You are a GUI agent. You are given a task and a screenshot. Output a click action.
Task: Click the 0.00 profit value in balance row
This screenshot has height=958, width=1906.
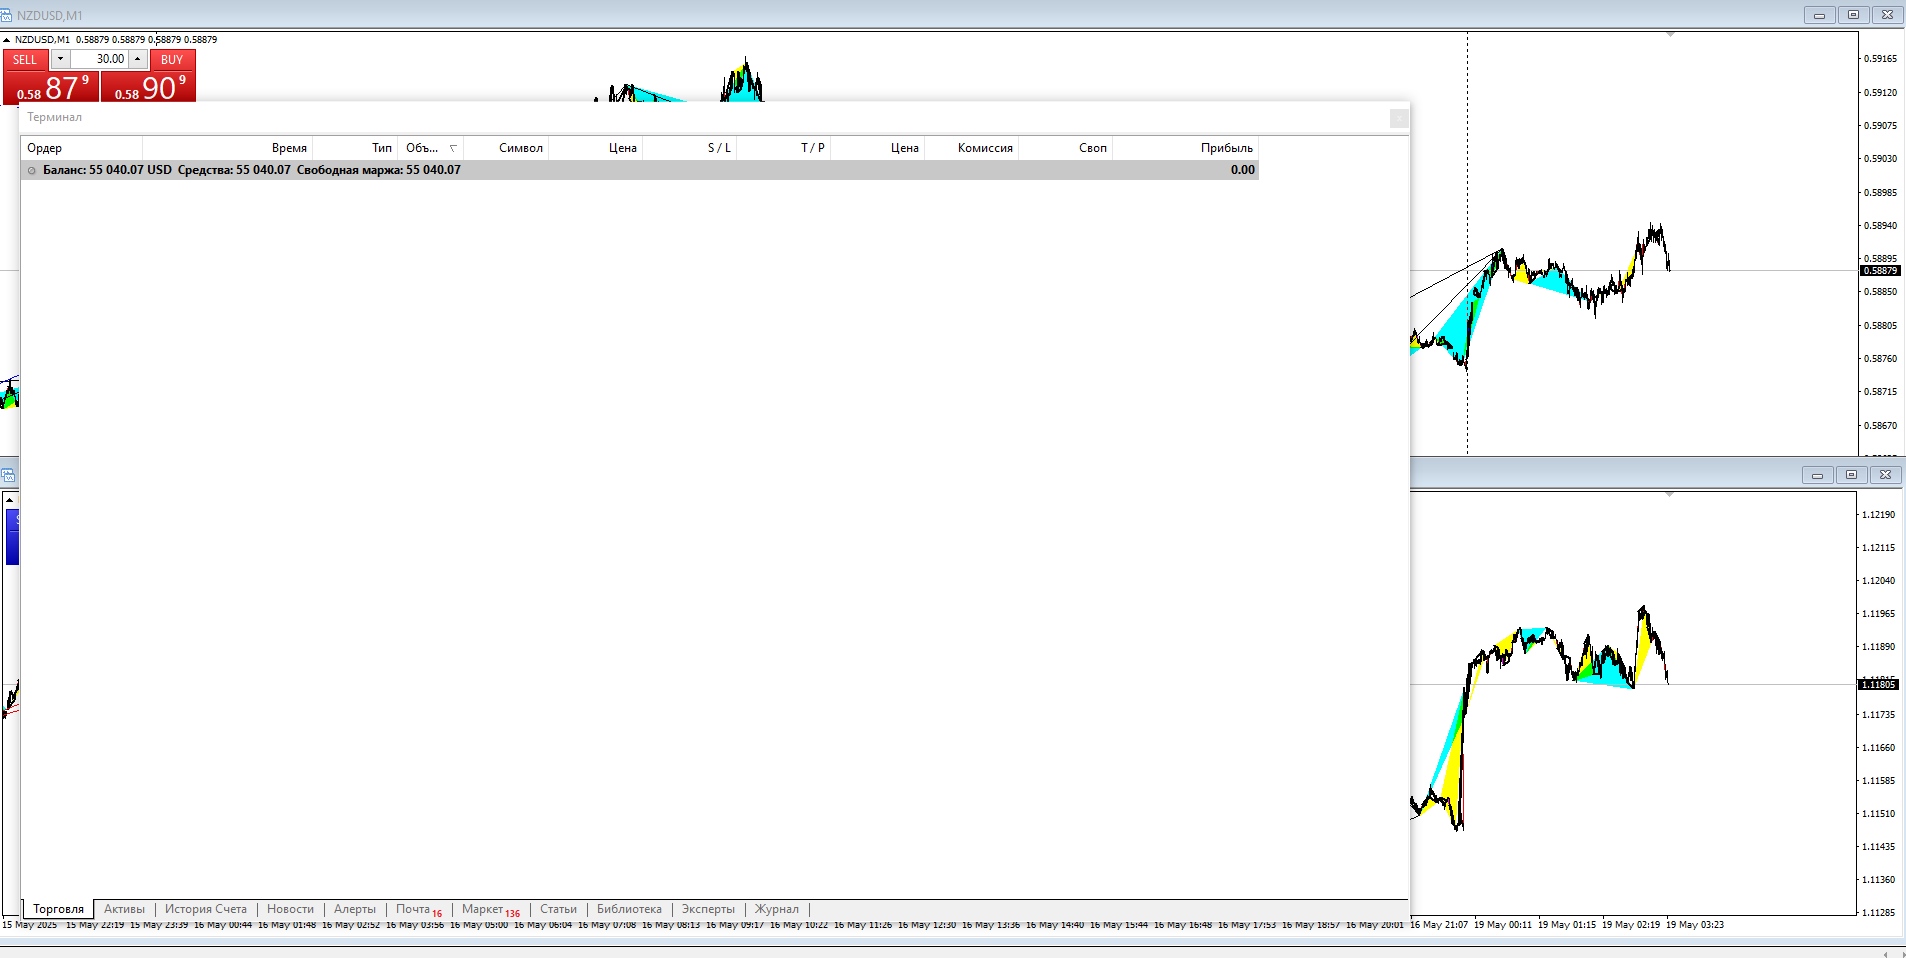(1242, 170)
